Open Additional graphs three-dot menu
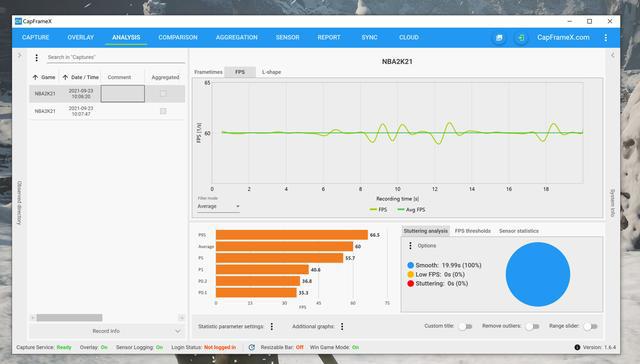Screen dimensions: 640x364 (x=342, y=326)
